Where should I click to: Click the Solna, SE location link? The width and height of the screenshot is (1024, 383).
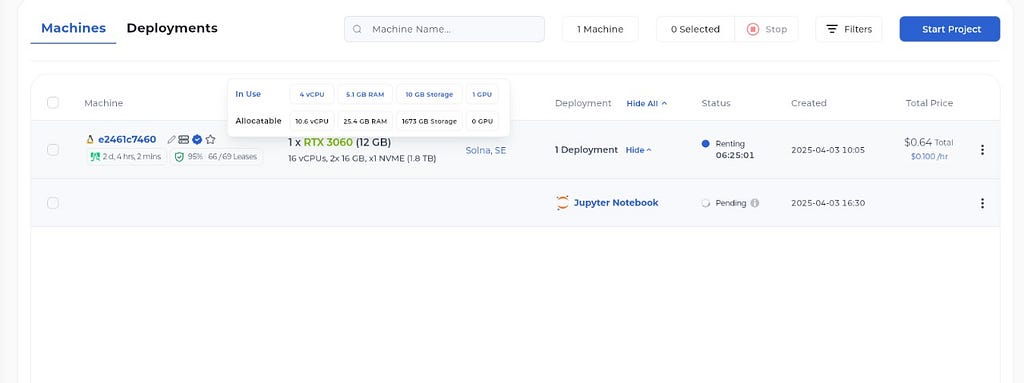coord(486,150)
